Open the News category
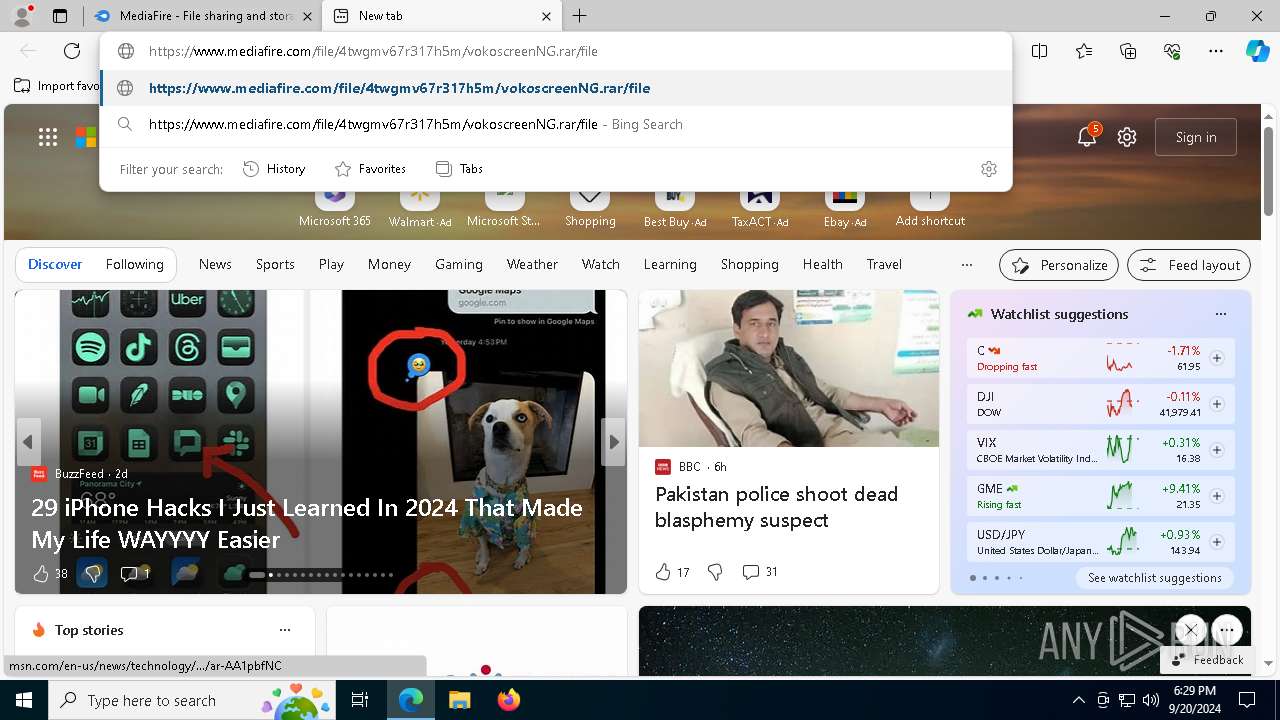This screenshot has height=720, width=1280. (x=215, y=265)
